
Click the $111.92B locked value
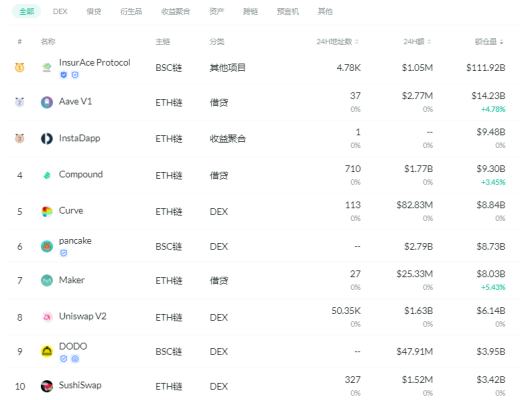click(x=486, y=68)
